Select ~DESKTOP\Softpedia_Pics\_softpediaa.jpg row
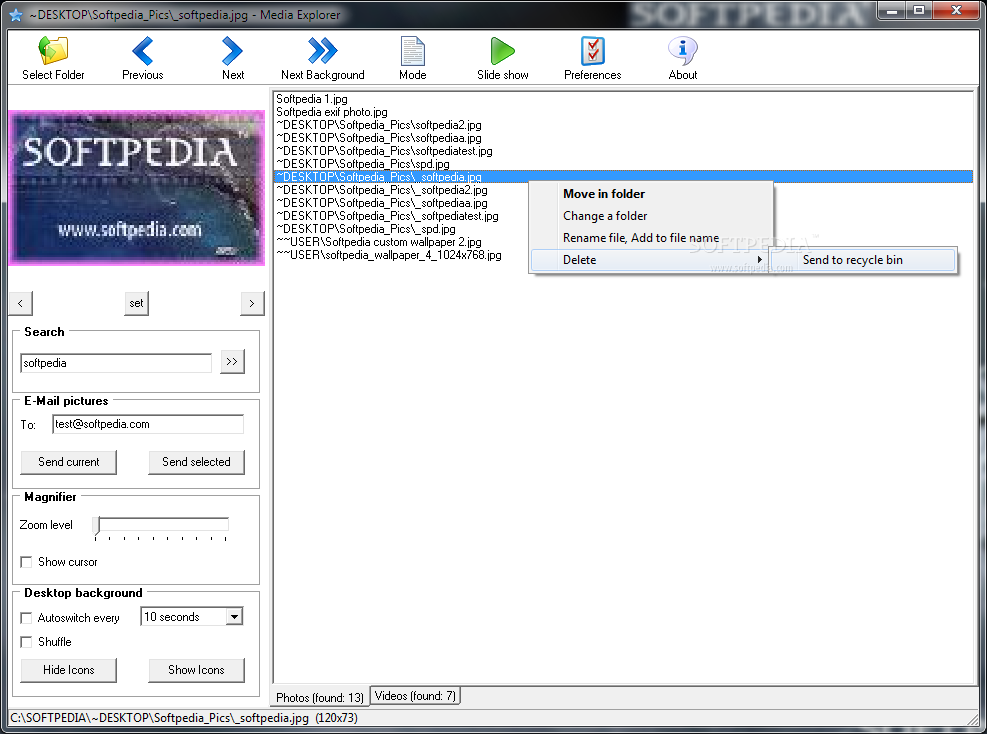 point(381,203)
